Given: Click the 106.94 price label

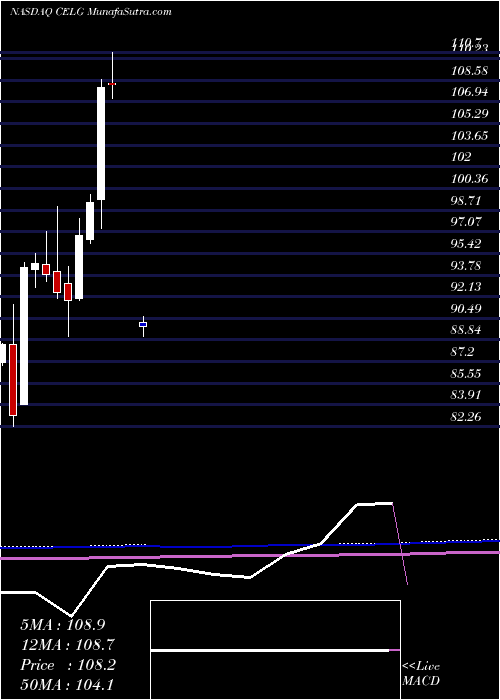Looking at the screenshot, I should [470, 92].
